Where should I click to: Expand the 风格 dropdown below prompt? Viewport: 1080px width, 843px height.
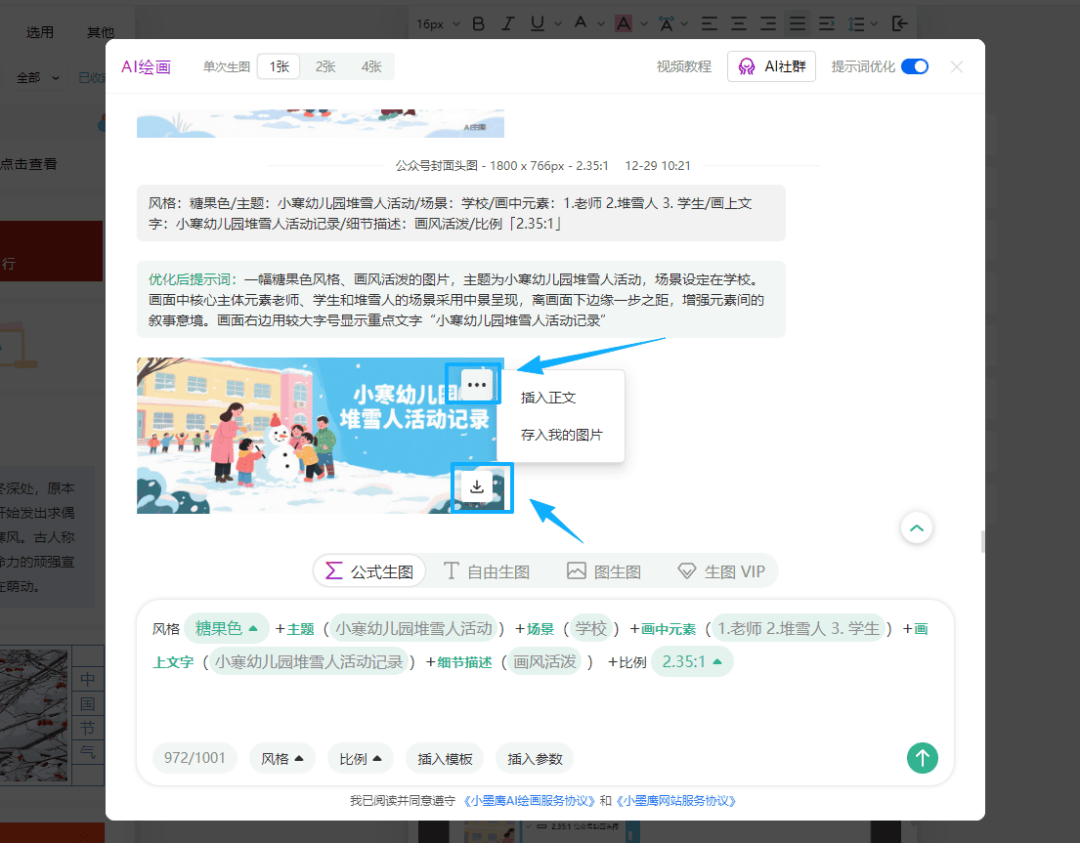click(x=282, y=758)
